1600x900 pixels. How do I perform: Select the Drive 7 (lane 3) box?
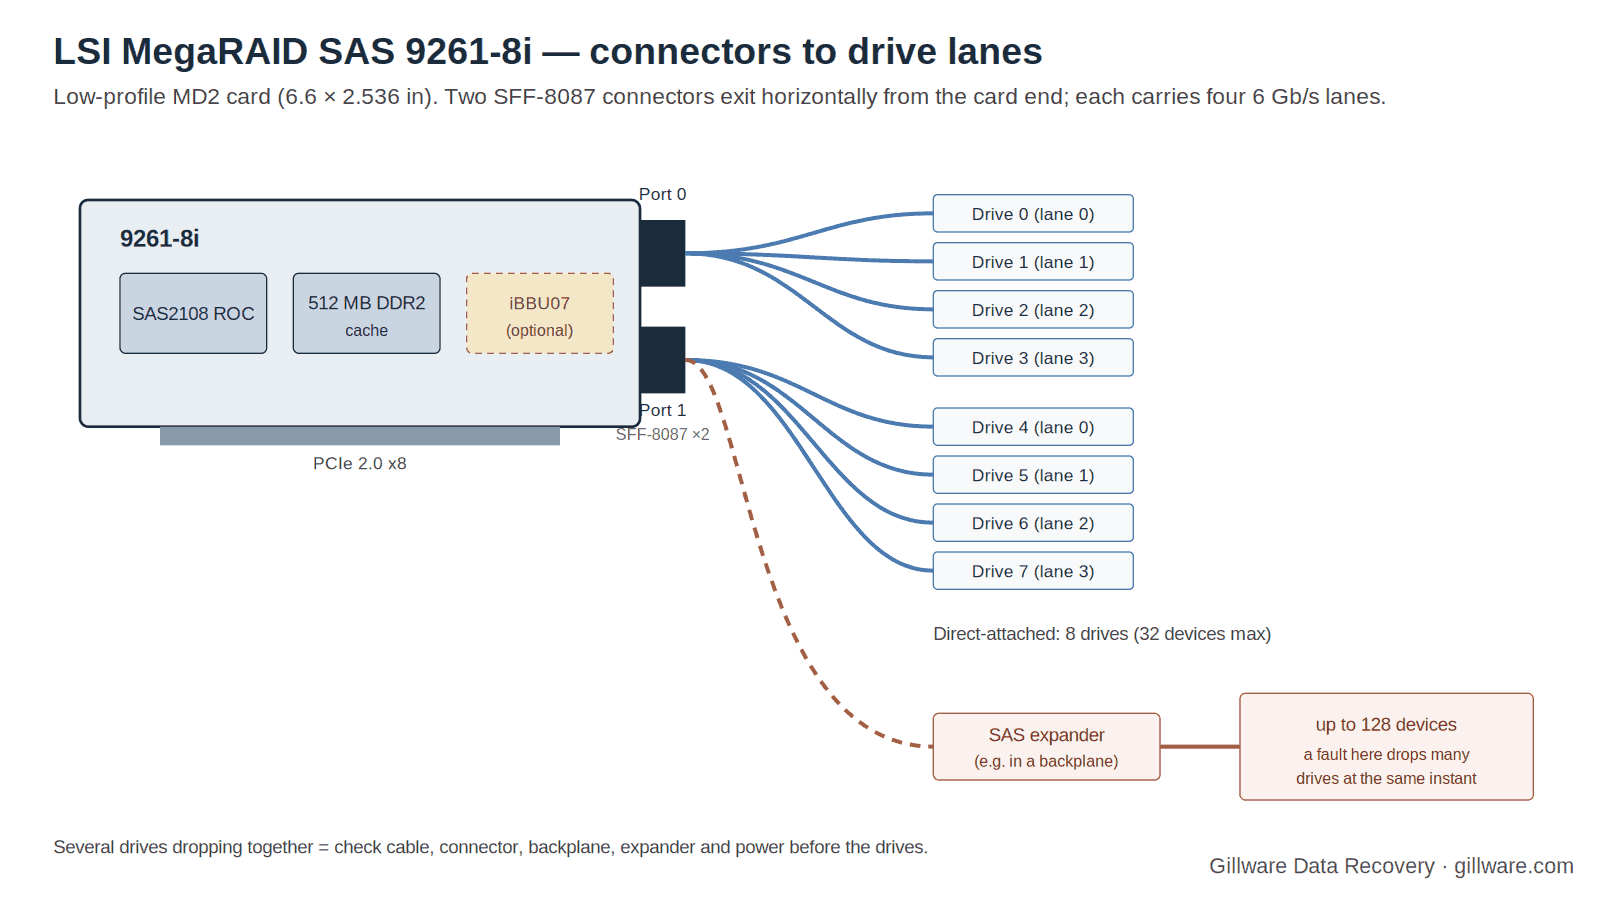coord(1033,571)
